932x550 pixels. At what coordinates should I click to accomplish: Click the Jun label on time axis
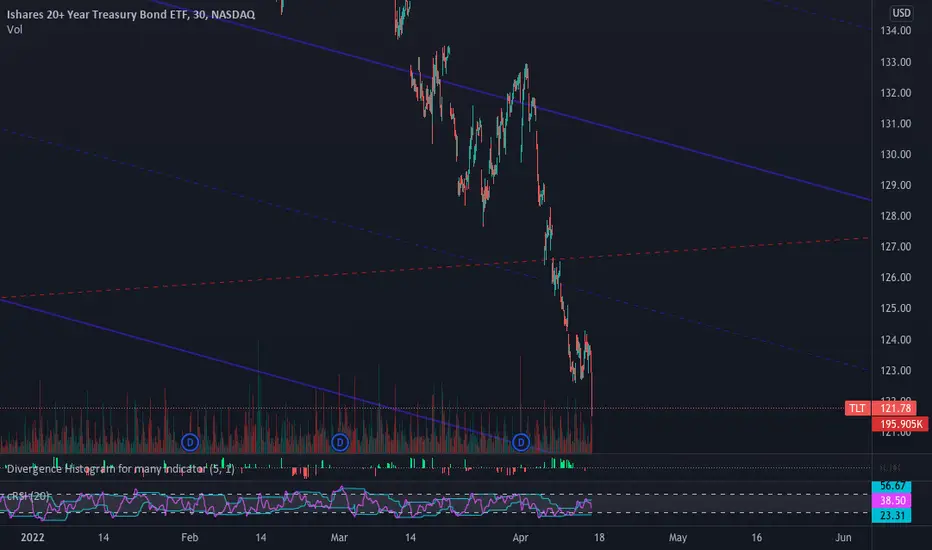843,538
